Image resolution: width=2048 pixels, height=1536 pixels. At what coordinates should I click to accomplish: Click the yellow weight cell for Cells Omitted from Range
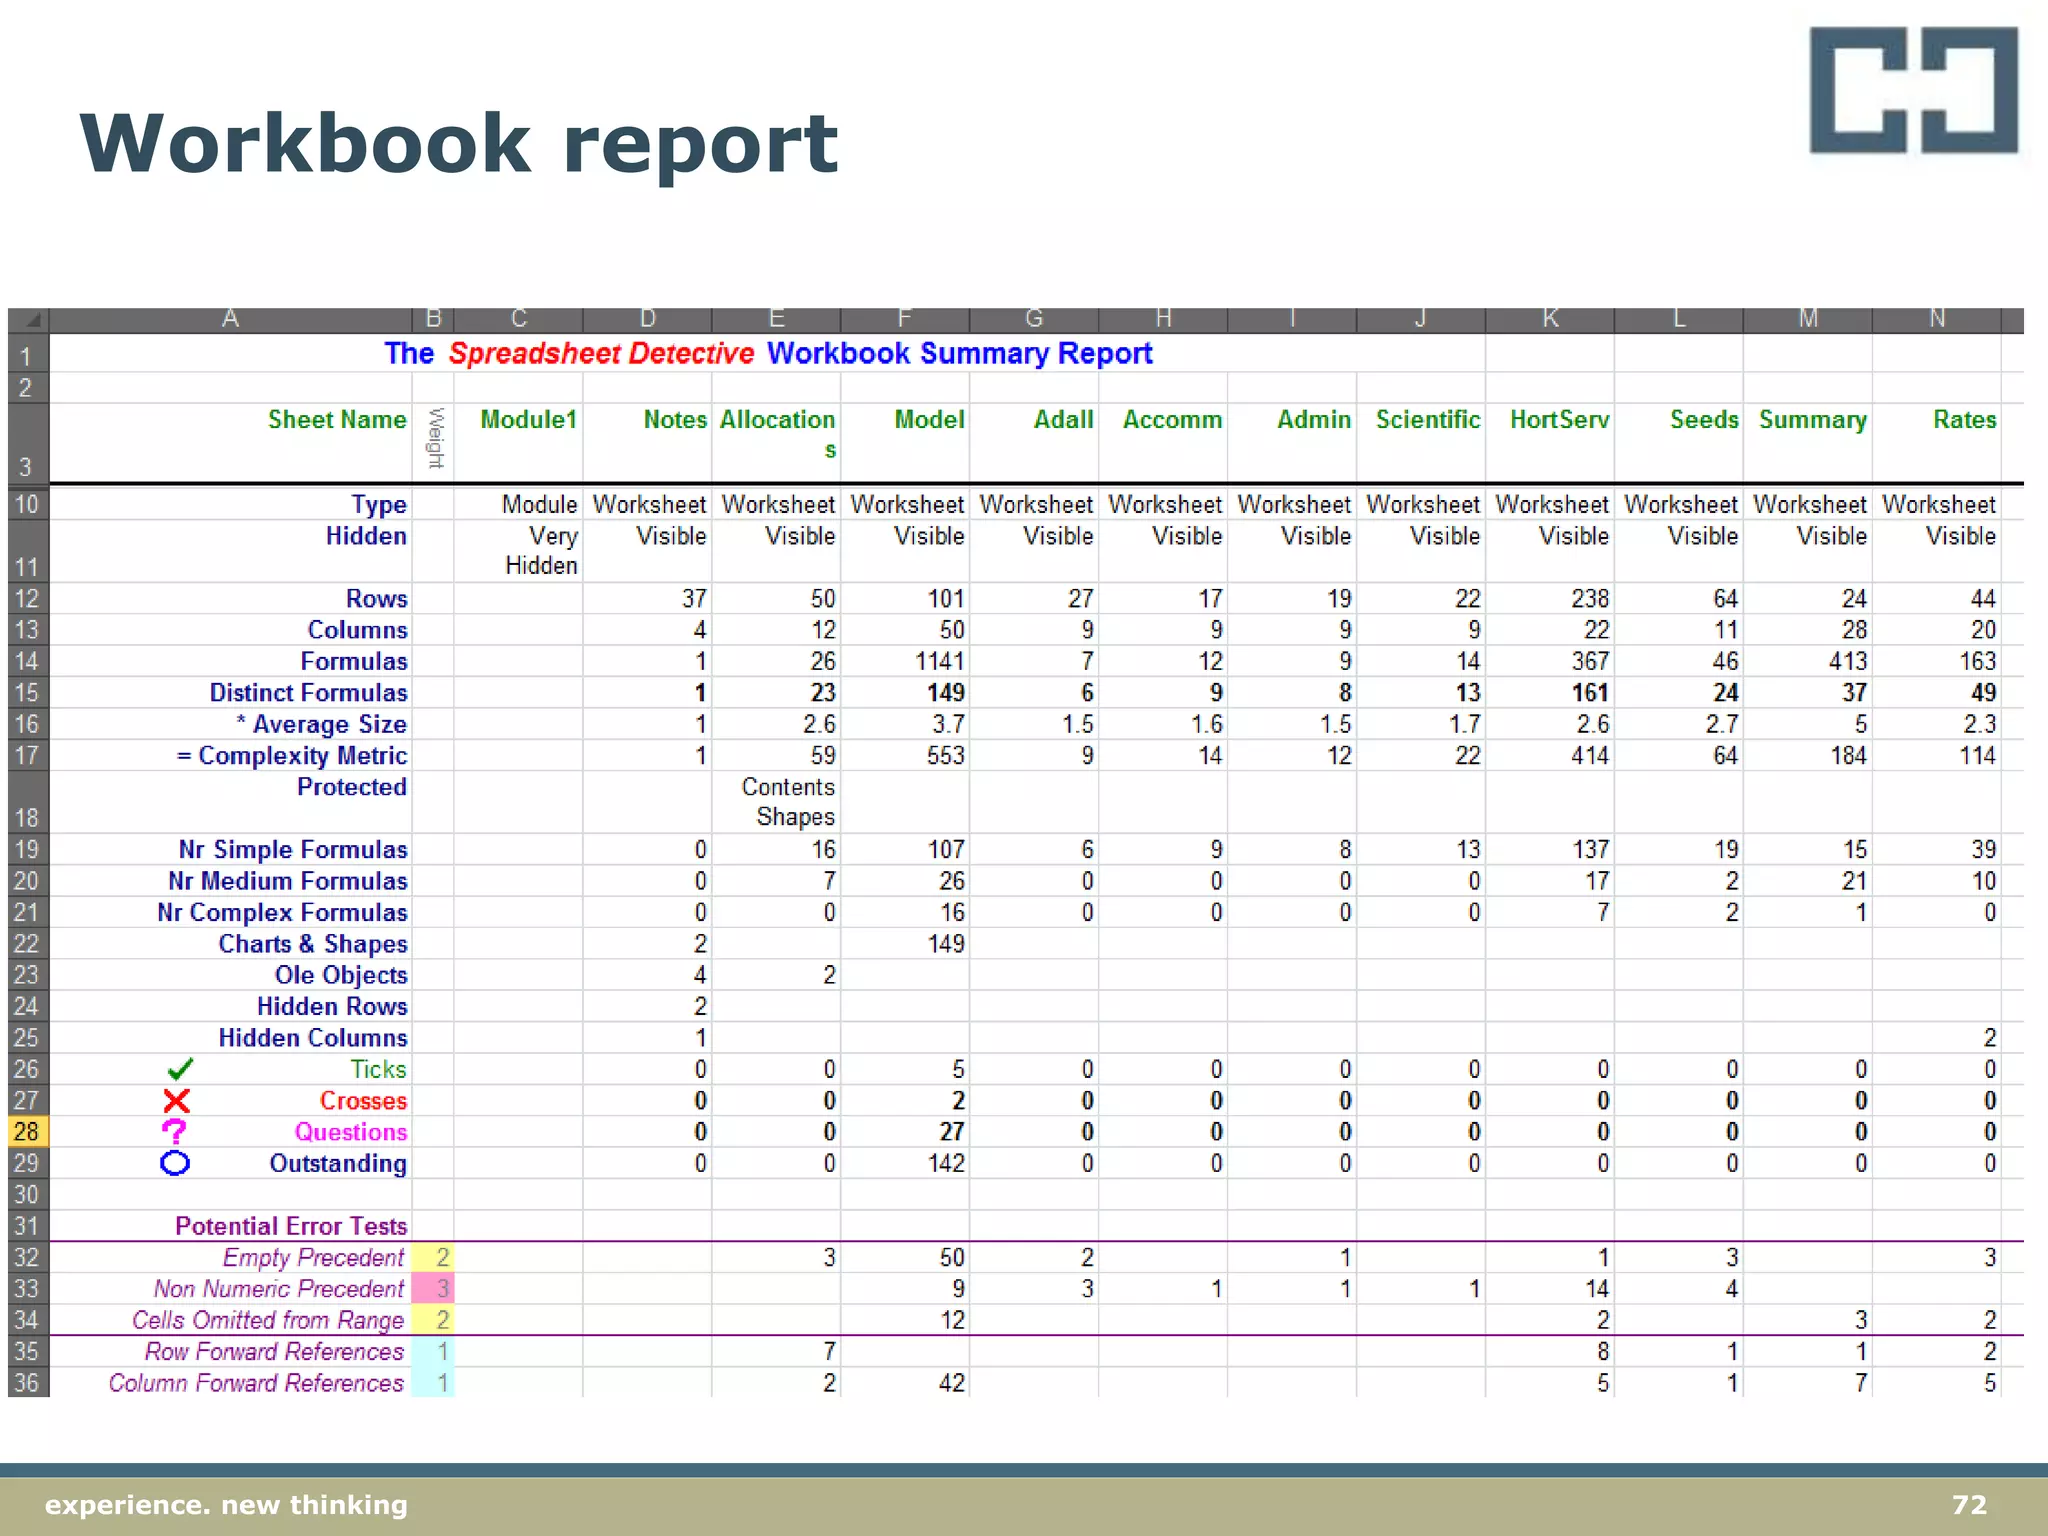433,1320
